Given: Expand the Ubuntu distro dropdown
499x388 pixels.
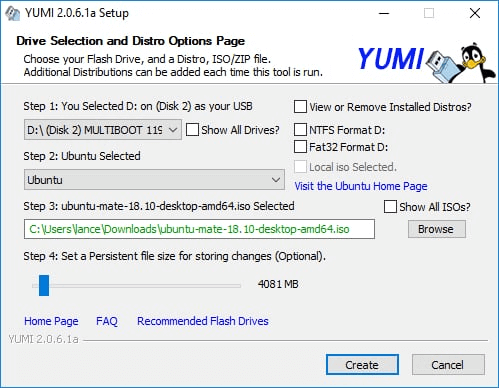Looking at the screenshot, I should (x=154, y=180).
